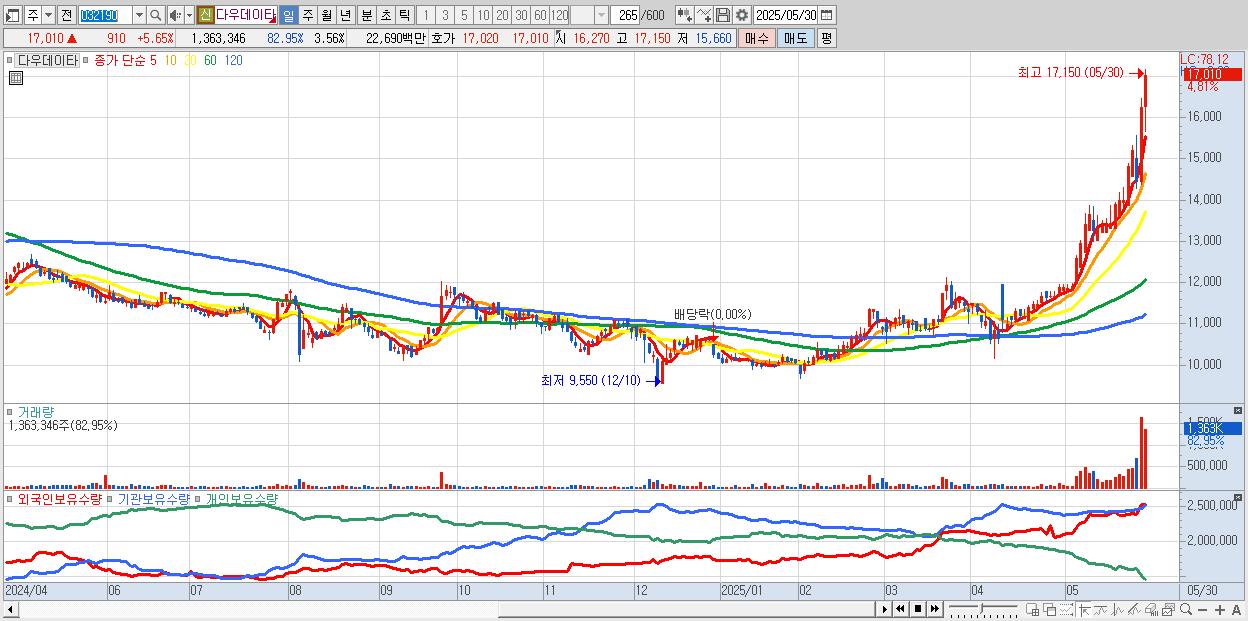Adjust the bottom playback speed slider
1248x621 pixels.
point(981,609)
